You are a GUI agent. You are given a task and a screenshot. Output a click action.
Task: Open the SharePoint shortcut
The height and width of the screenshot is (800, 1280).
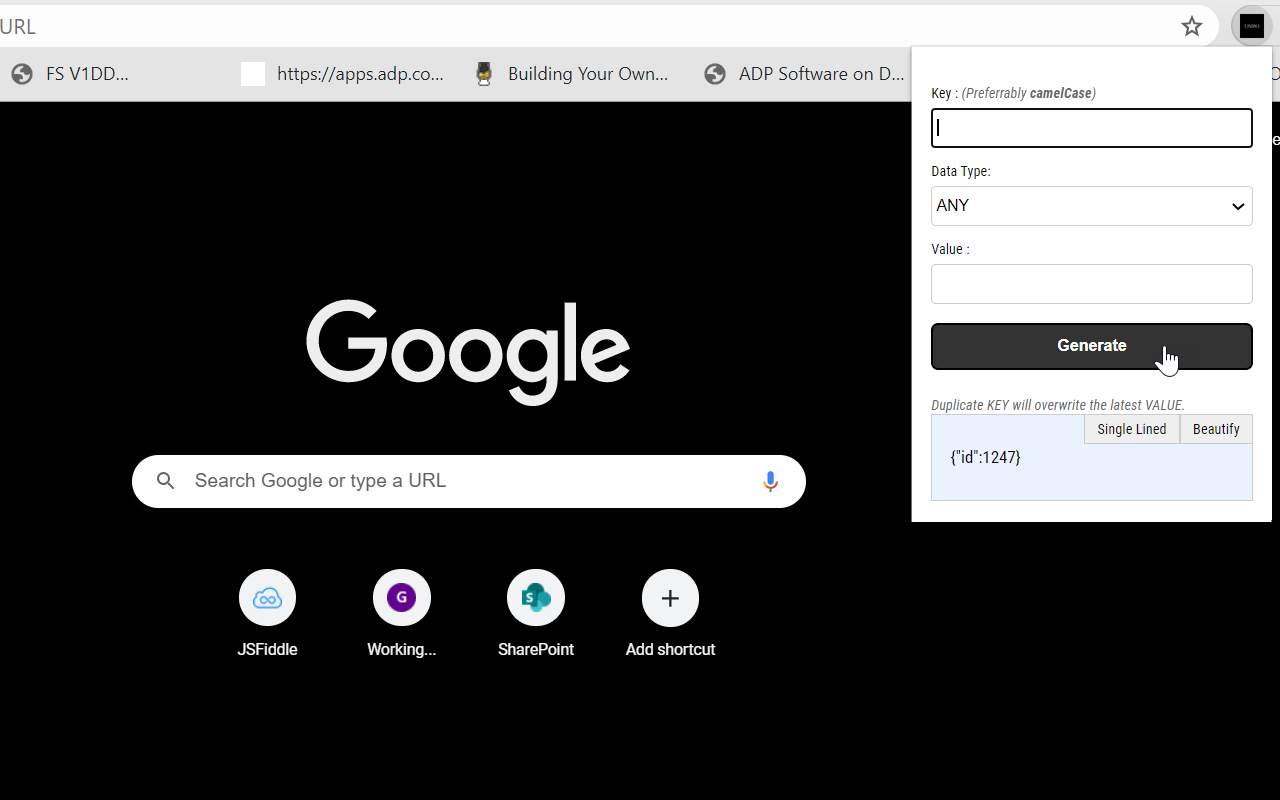(x=536, y=614)
